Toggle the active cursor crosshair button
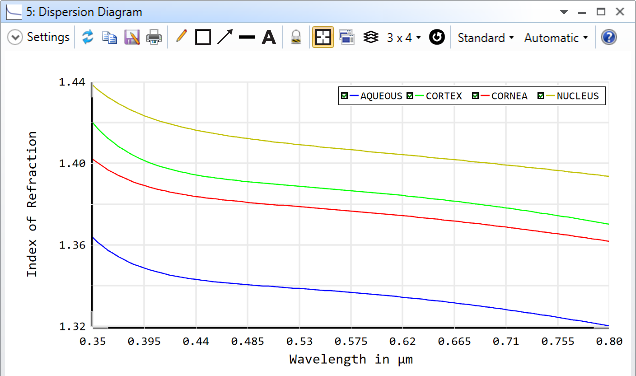636x376 pixels. point(323,37)
